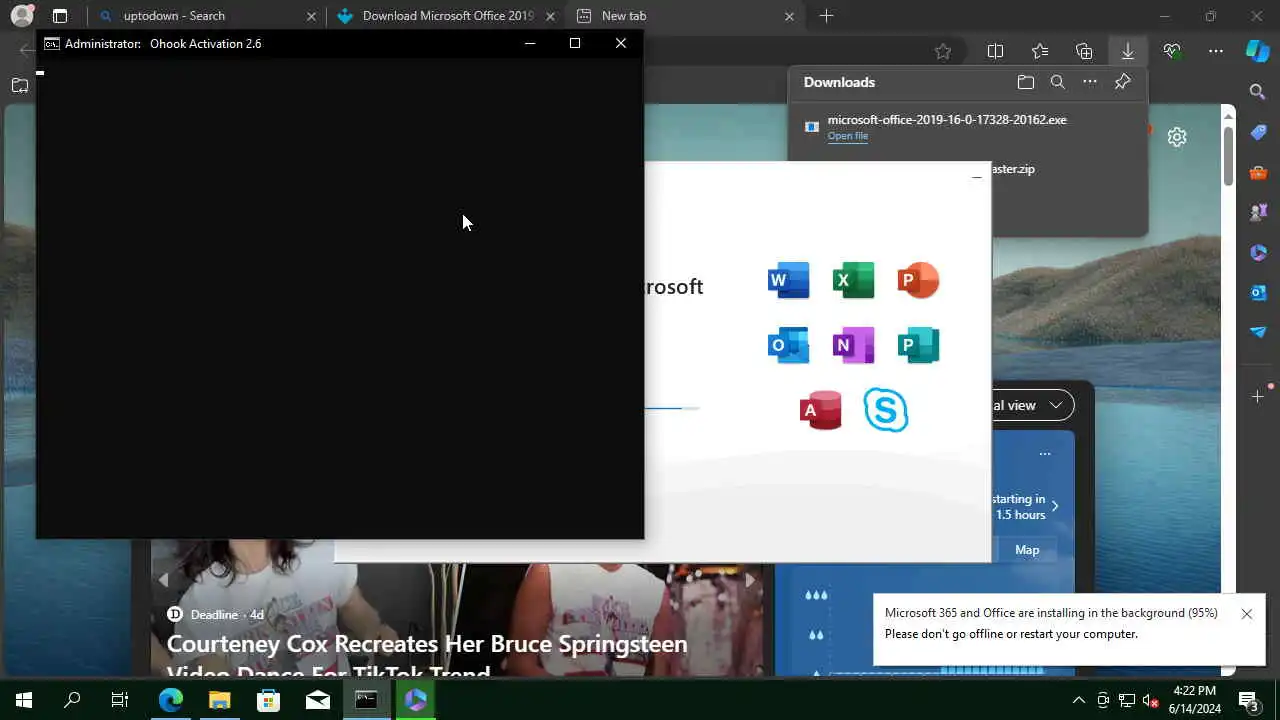1280x720 pixels.
Task: Open the Favorites list icon
Action: point(1040,52)
